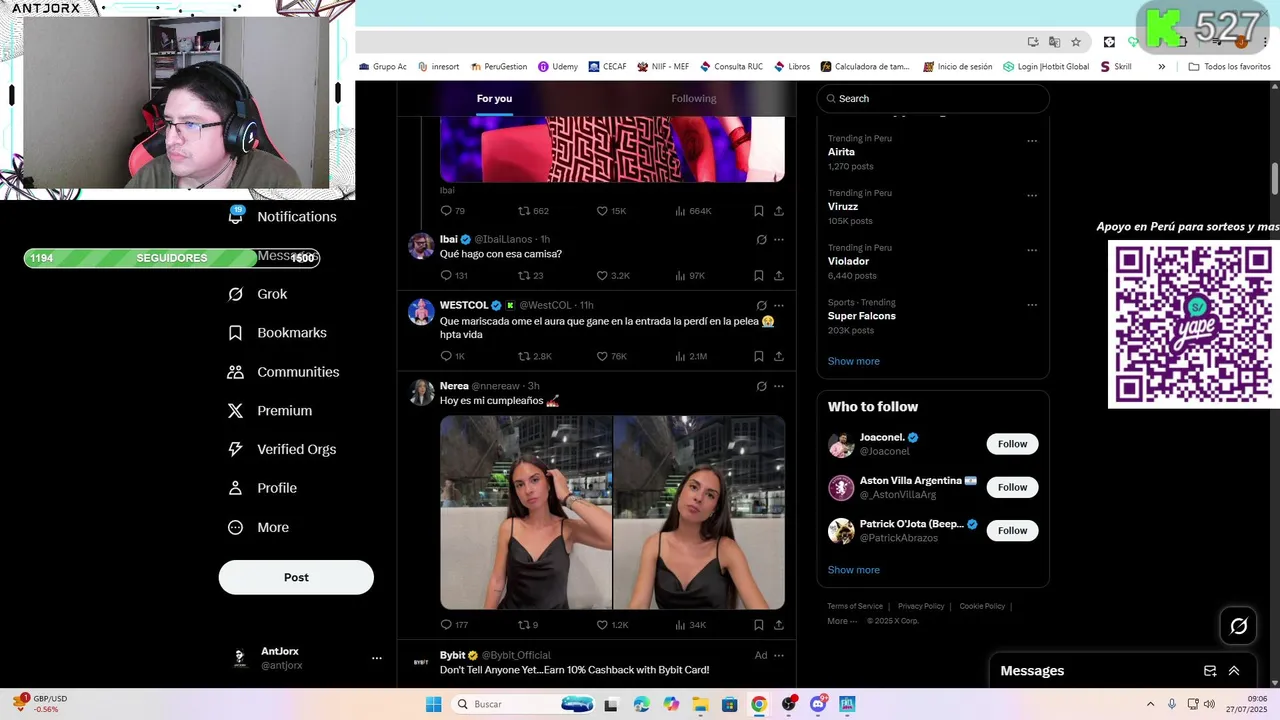Image resolution: width=1280 pixels, height=720 pixels.
Task: Show hidden bookmarks overflow chevron
Action: (1161, 67)
